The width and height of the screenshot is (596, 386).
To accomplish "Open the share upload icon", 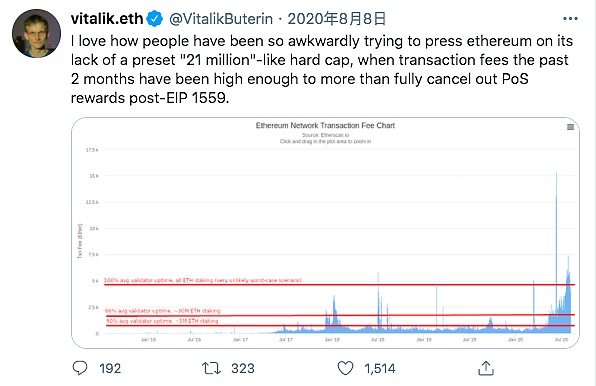I will (486, 368).
